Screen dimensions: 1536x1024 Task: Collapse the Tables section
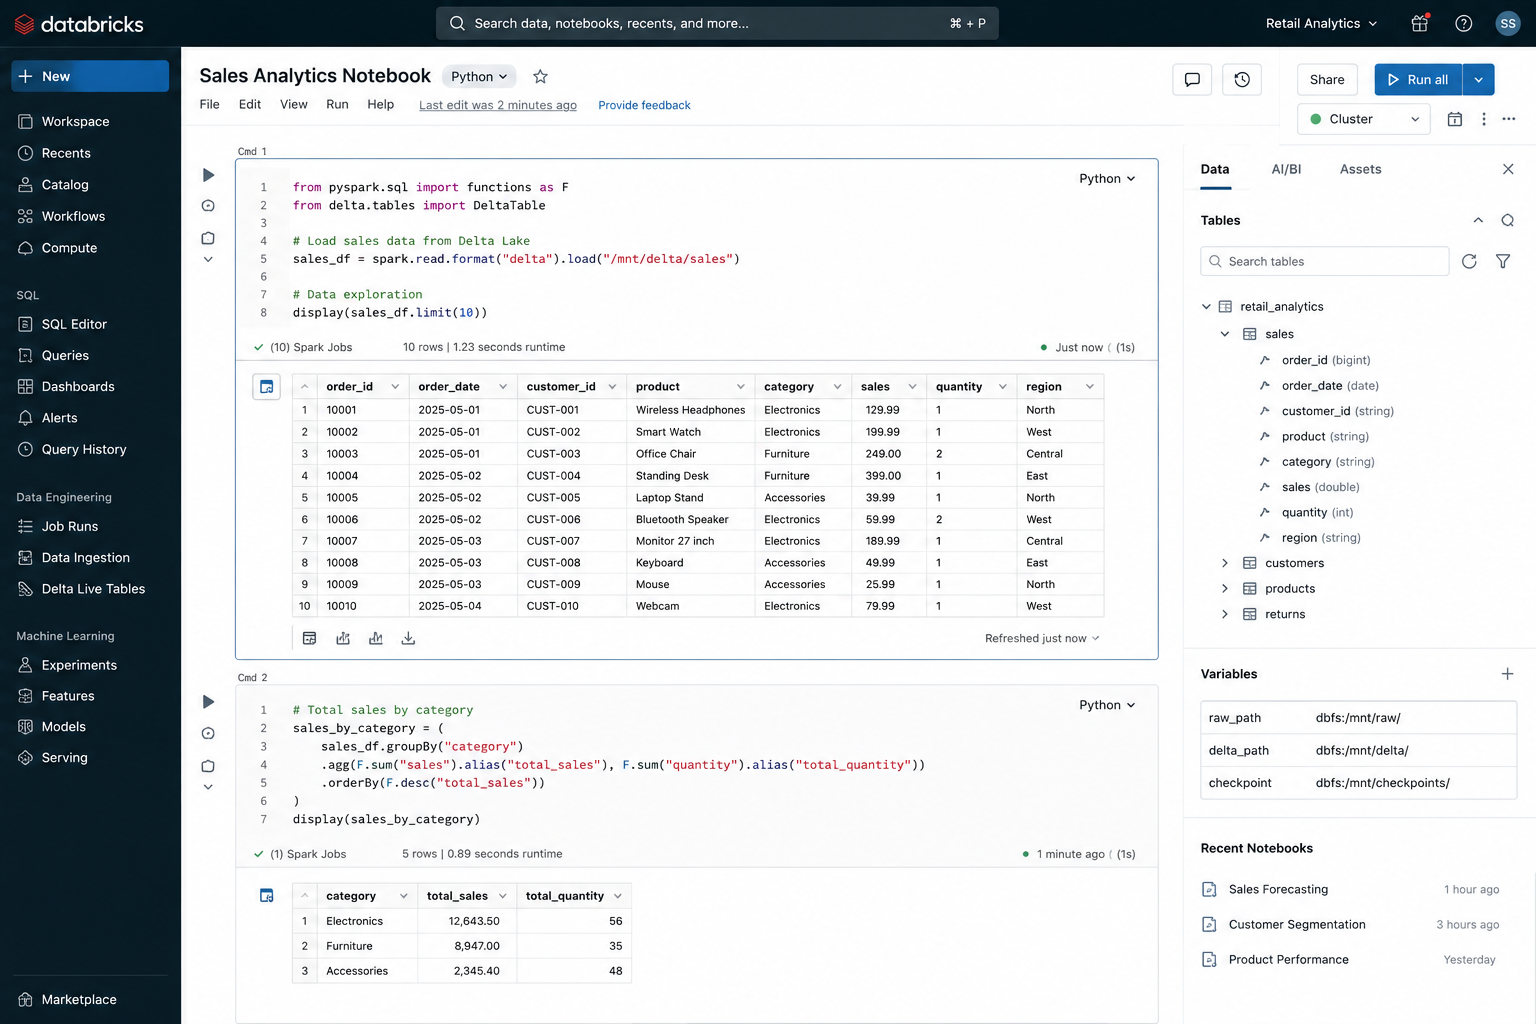tap(1478, 220)
